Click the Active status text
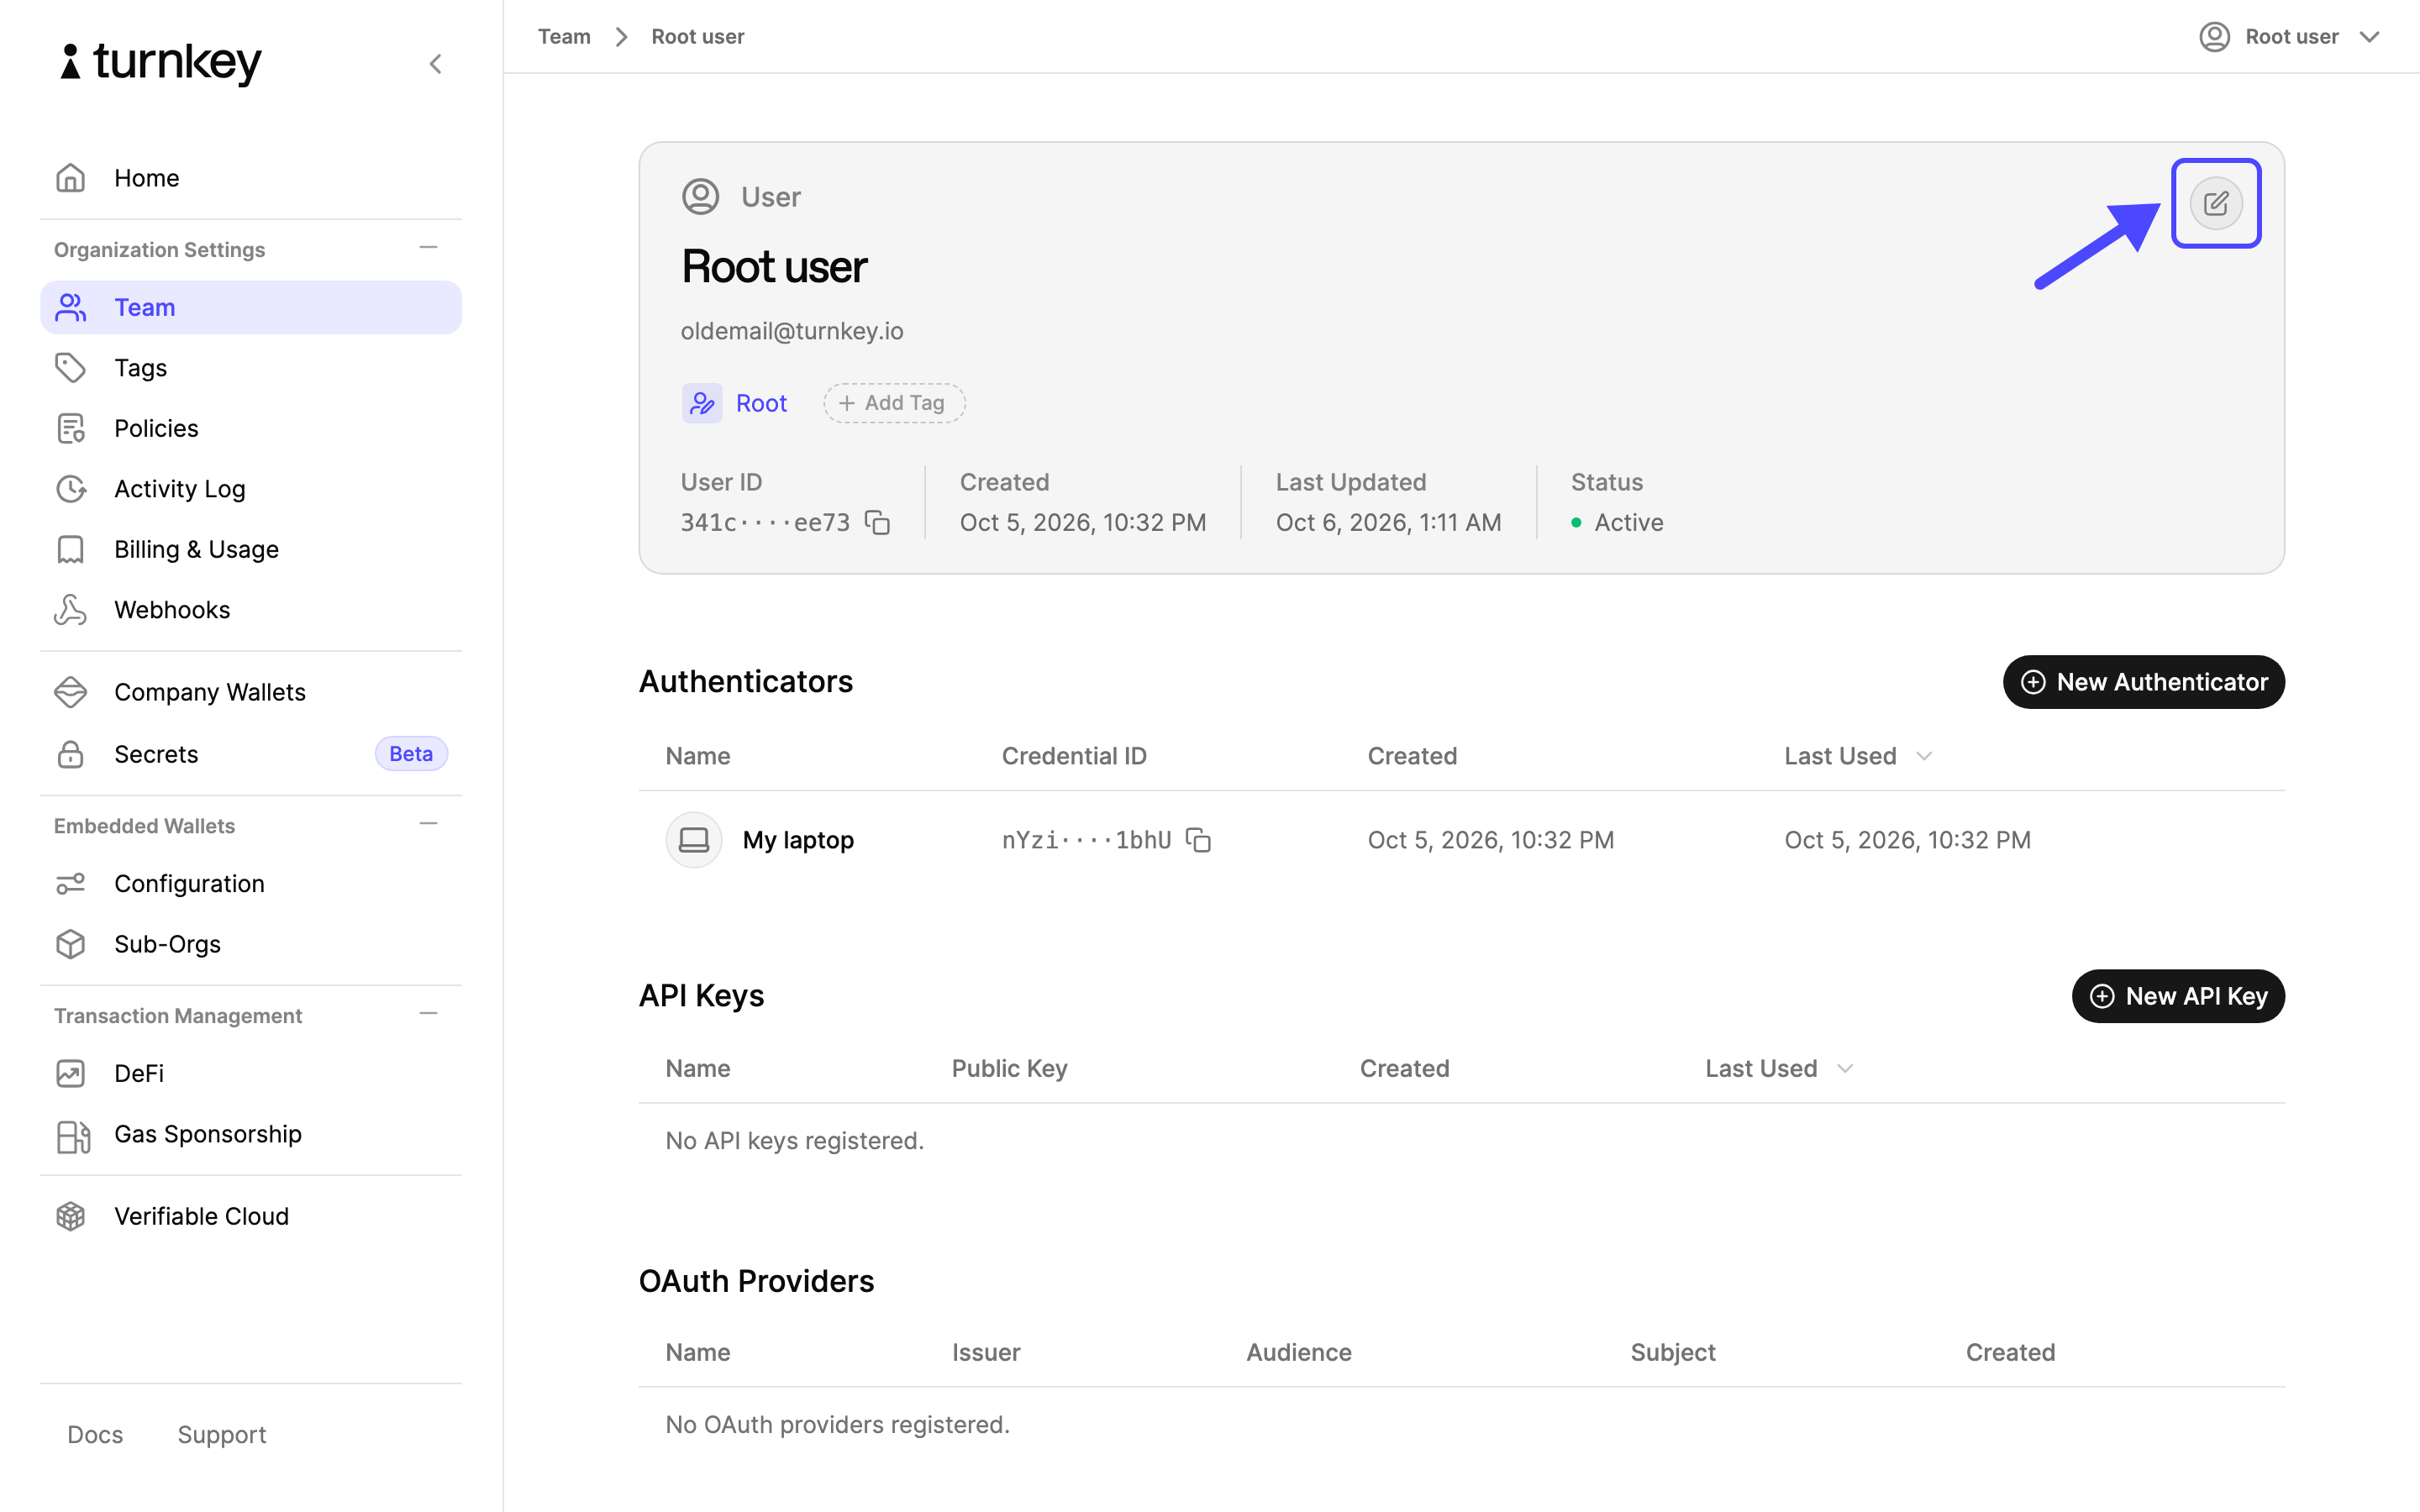 coord(1629,523)
